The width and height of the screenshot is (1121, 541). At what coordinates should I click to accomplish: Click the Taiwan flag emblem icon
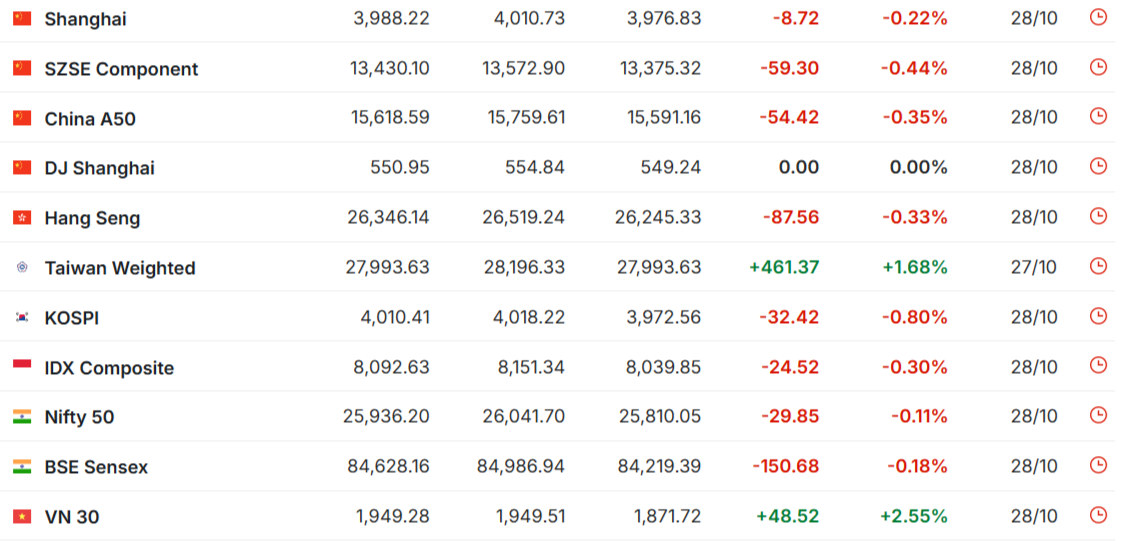(x=22, y=267)
